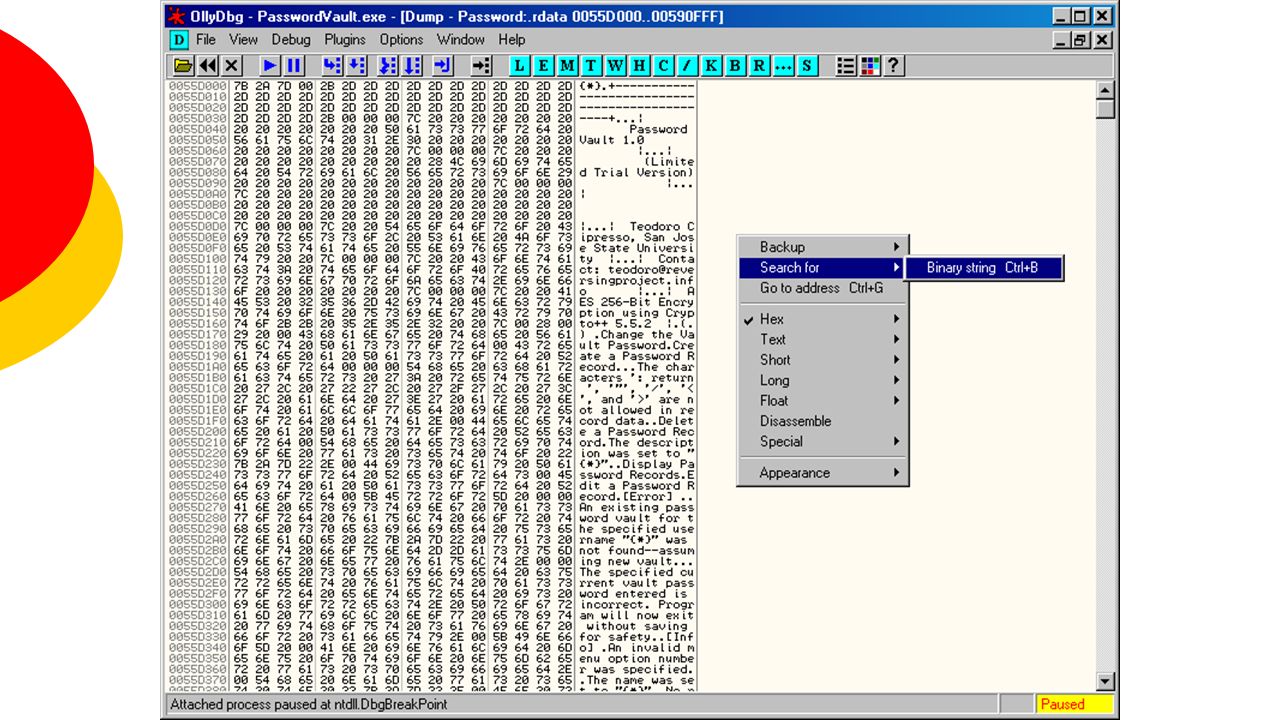Image resolution: width=1280 pixels, height=720 pixels.
Task: Expand the Appearance submenu
Action: pos(822,472)
